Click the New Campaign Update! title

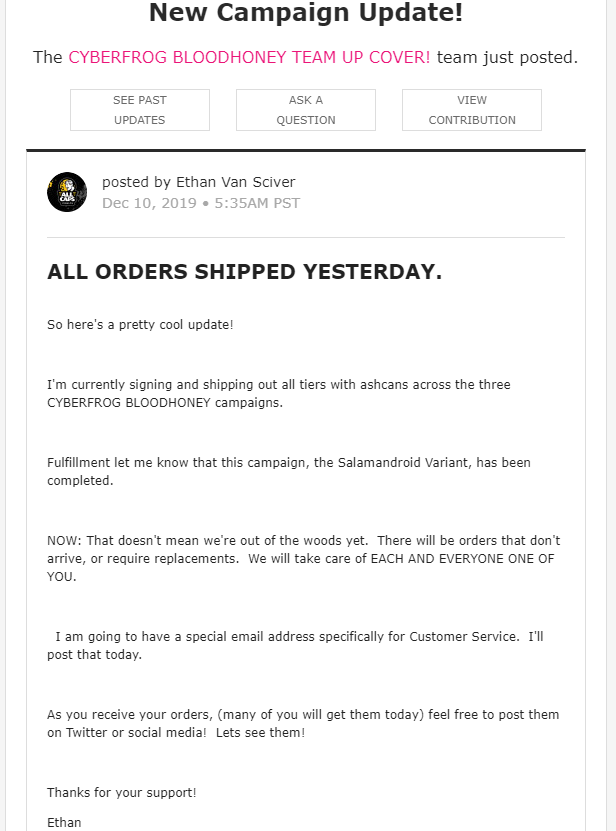point(306,12)
